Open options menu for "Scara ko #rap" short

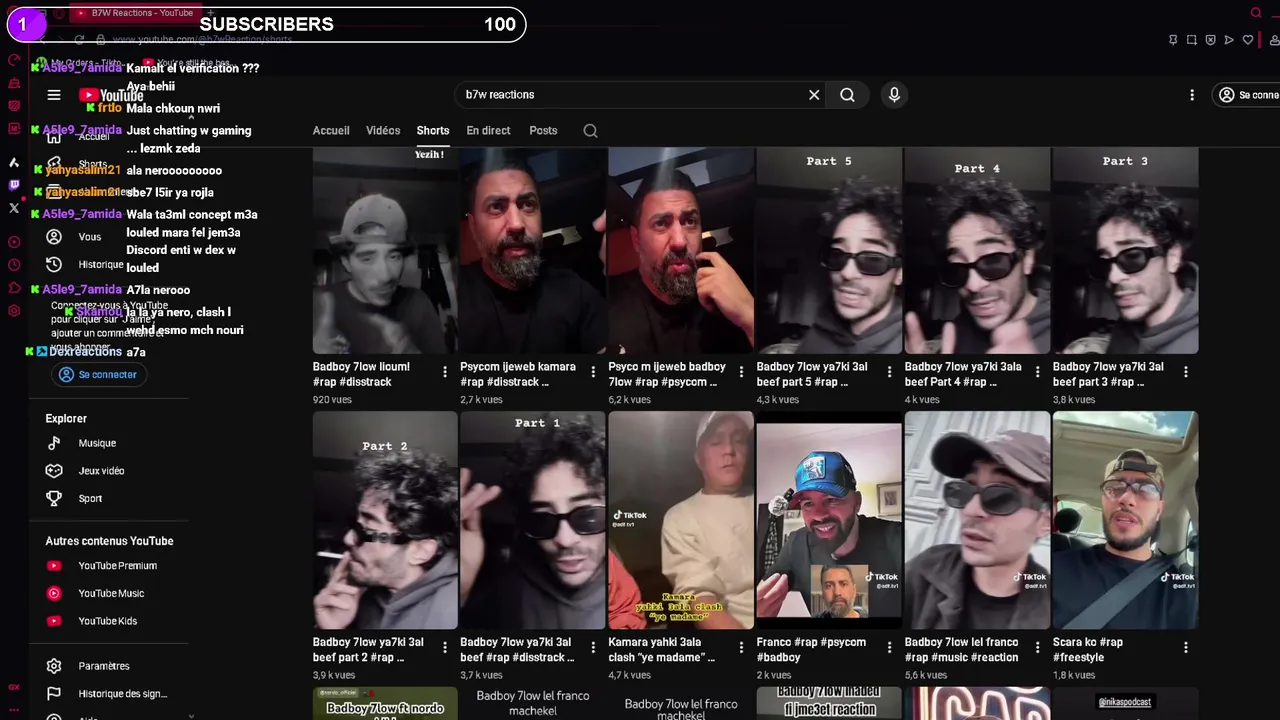coord(1185,648)
